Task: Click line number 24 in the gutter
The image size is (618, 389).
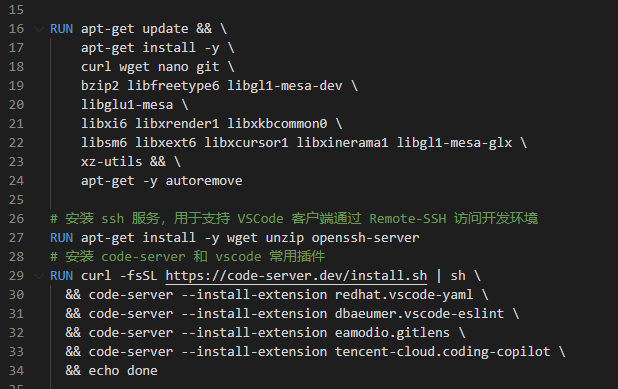Action: coord(16,181)
